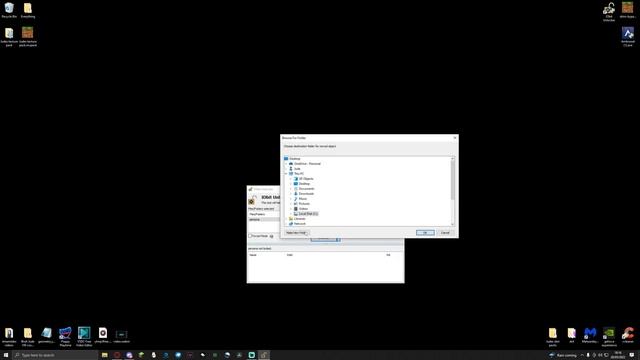Open the notification center icon
Image resolution: width=640 pixels, height=360 pixels.
632,355
